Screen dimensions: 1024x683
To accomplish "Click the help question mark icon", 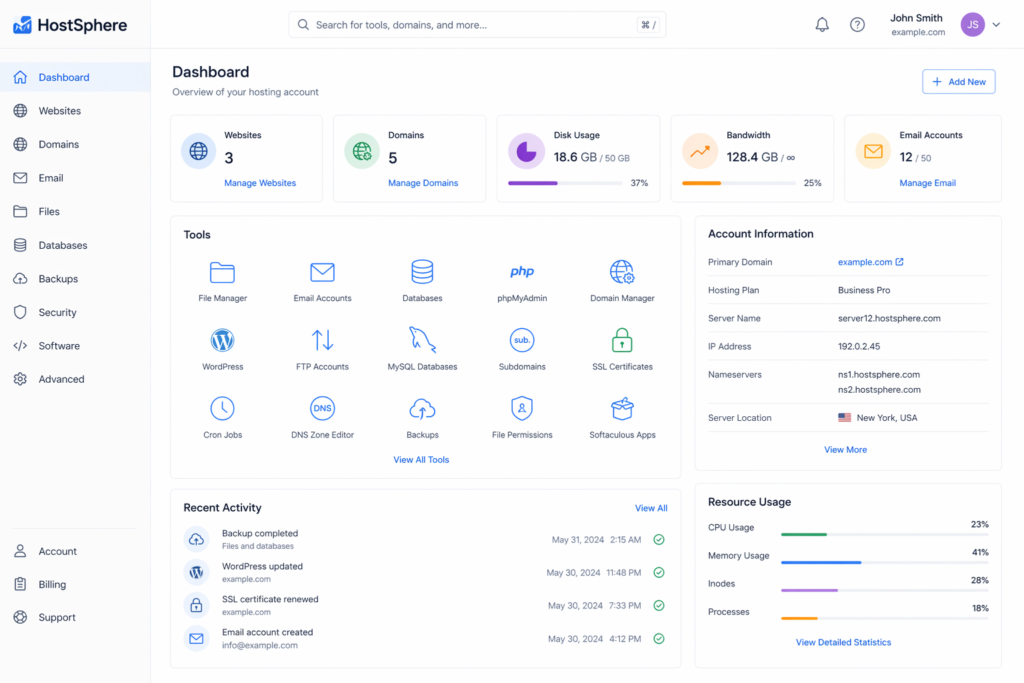I will (857, 25).
